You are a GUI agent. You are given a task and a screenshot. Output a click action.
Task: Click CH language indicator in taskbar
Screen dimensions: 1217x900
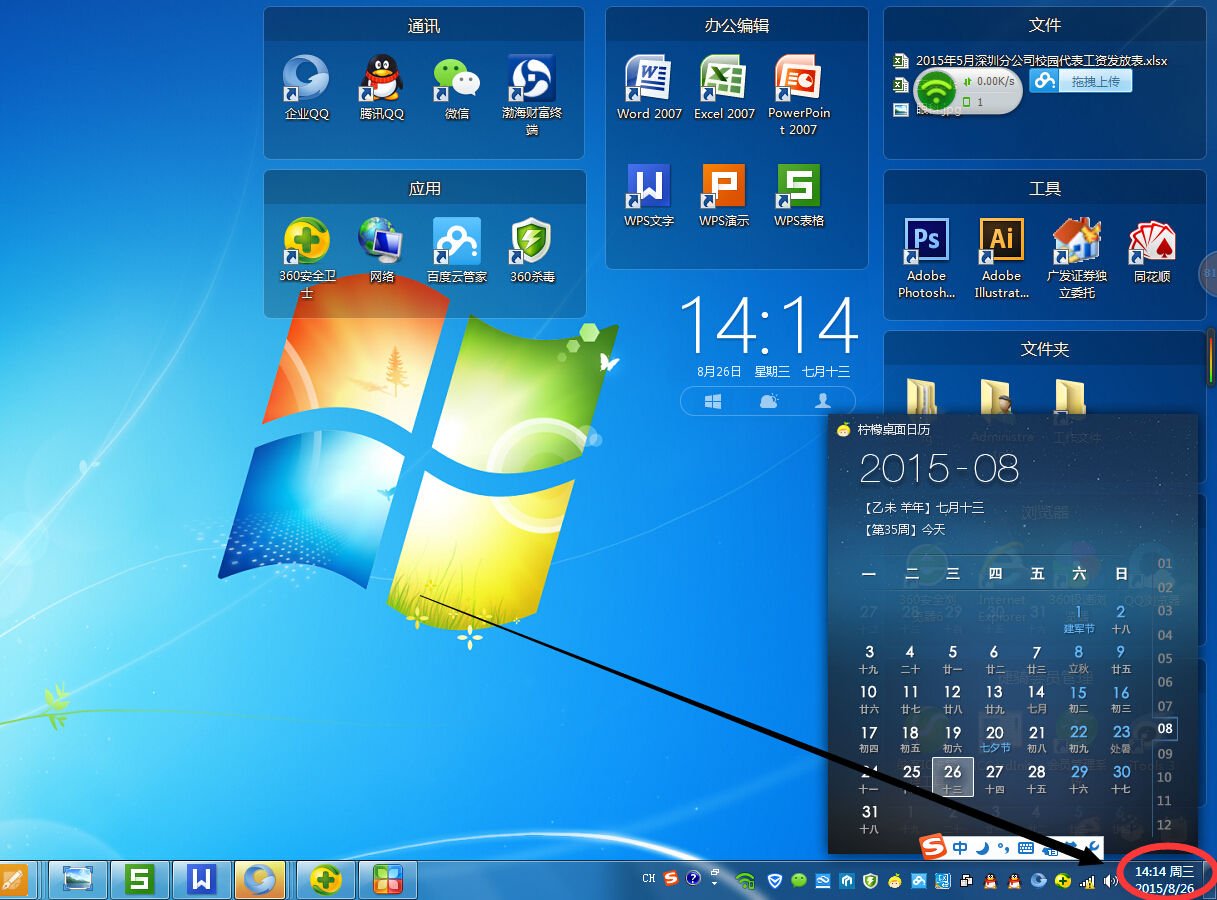(649, 879)
